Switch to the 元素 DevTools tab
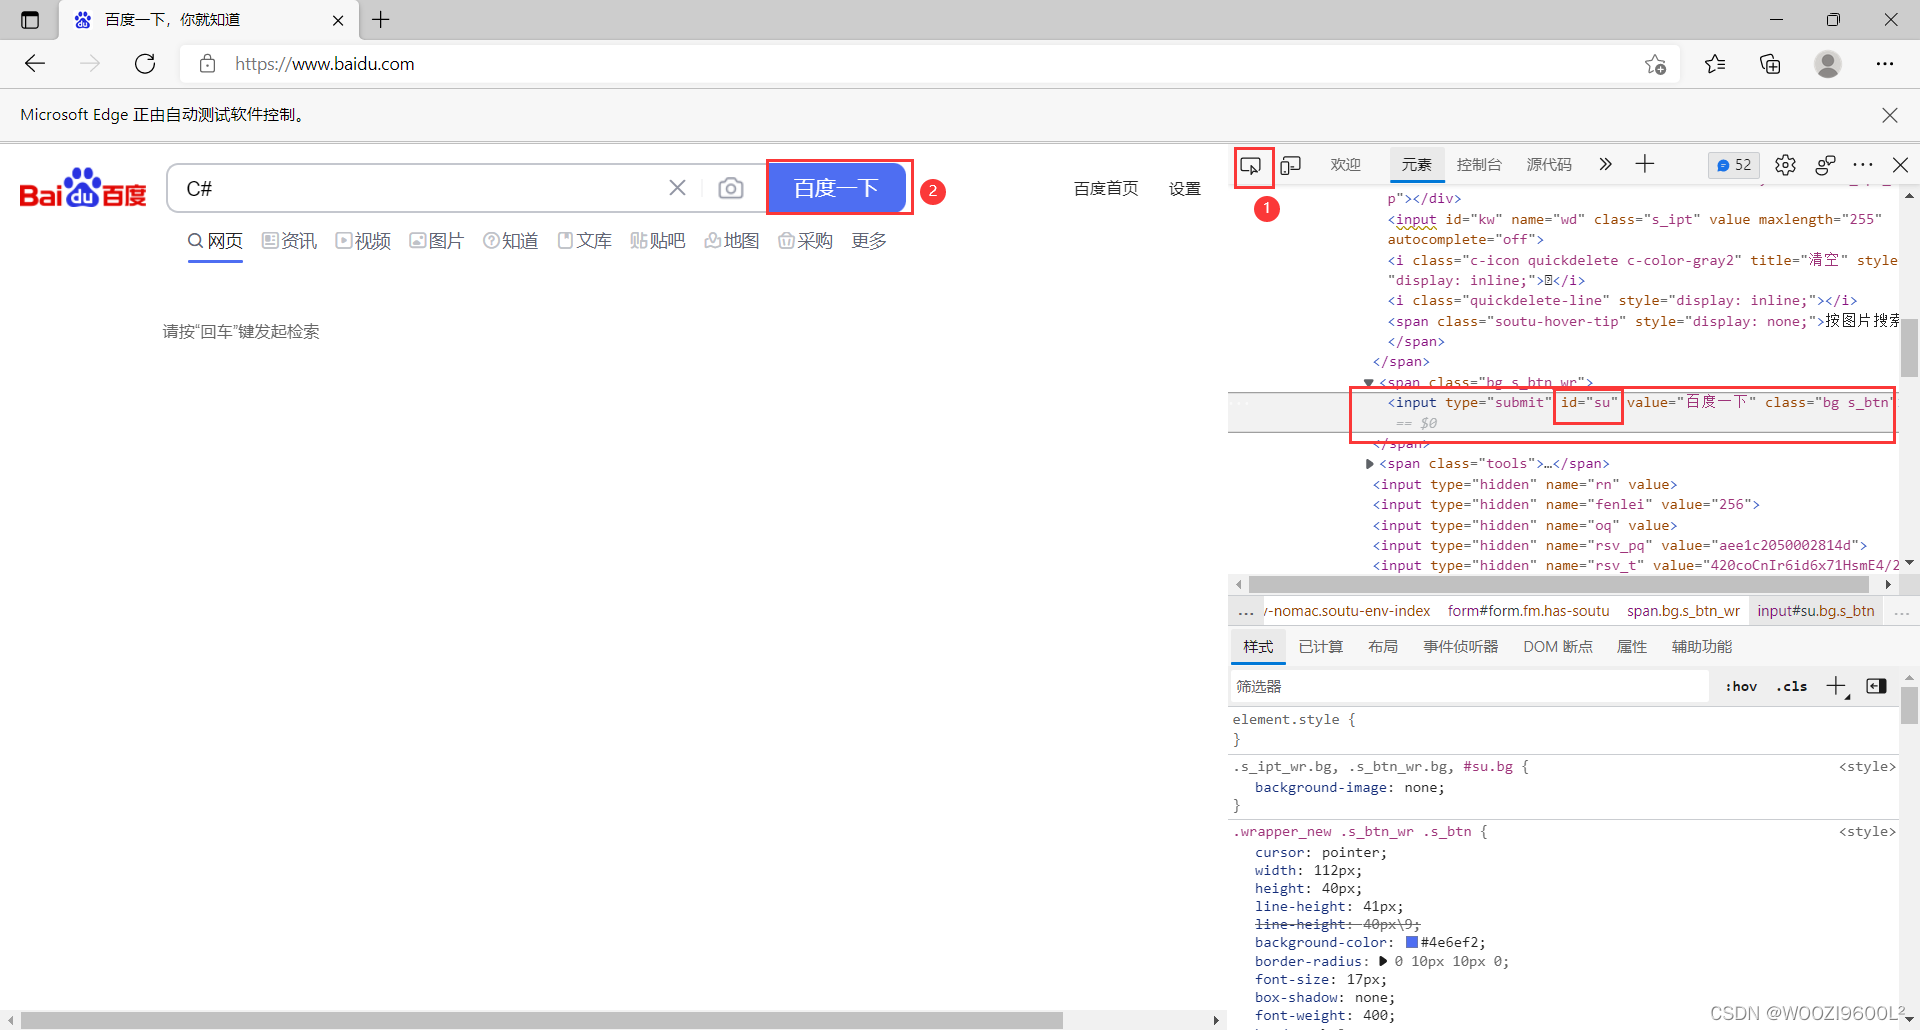Viewport: 1920px width, 1030px height. coord(1417,165)
